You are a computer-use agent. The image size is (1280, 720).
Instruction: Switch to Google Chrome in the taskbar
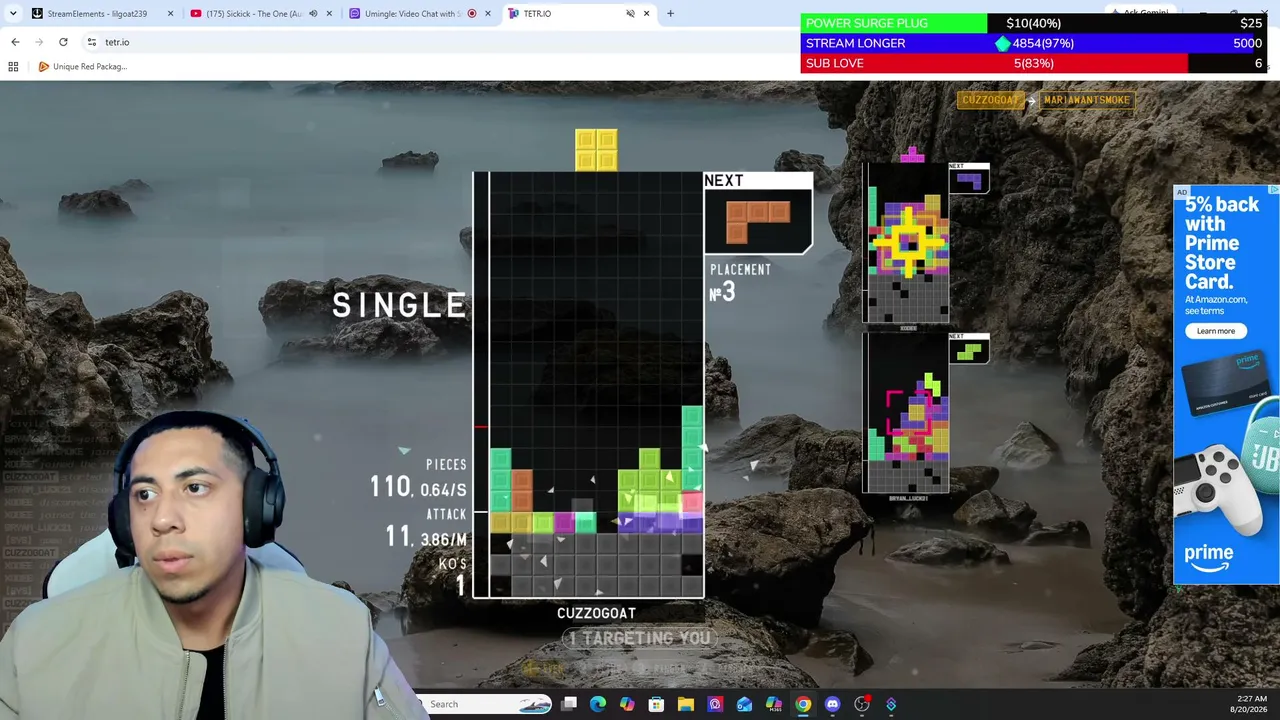(x=803, y=704)
